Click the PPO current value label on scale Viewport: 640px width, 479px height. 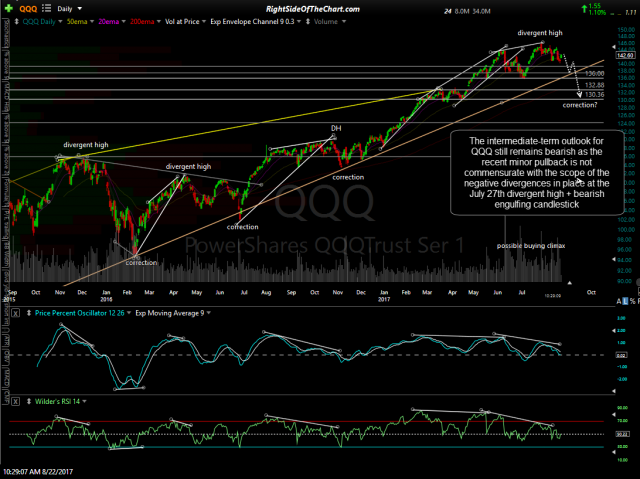click(622, 355)
